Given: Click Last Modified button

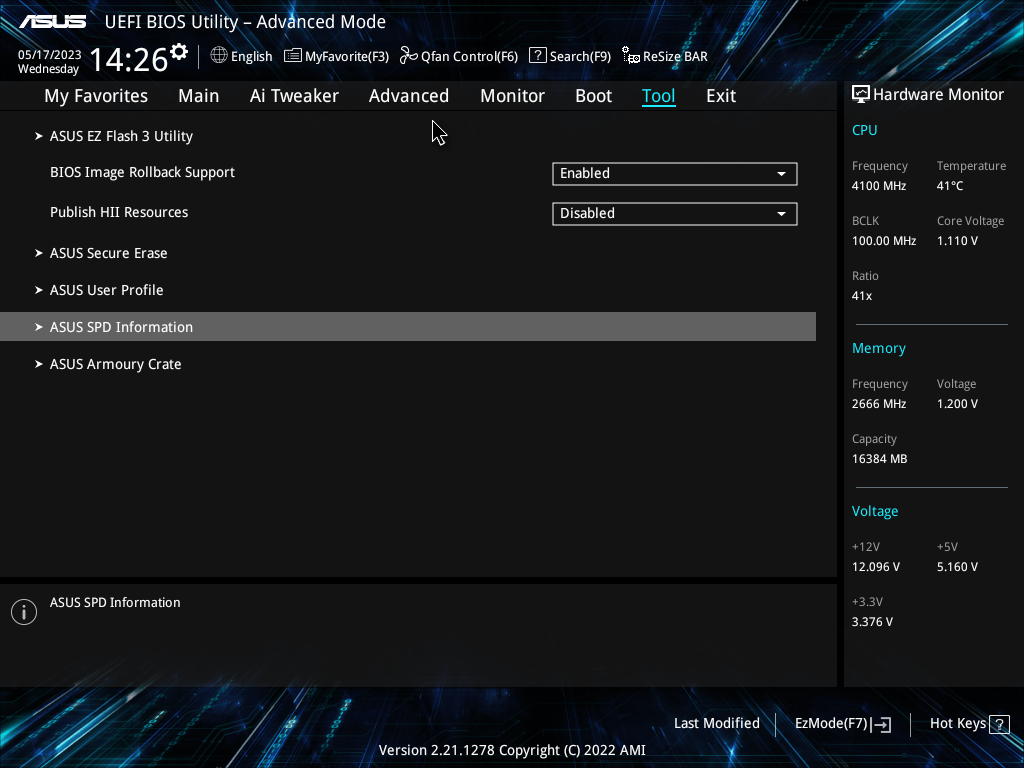Looking at the screenshot, I should pos(716,724).
